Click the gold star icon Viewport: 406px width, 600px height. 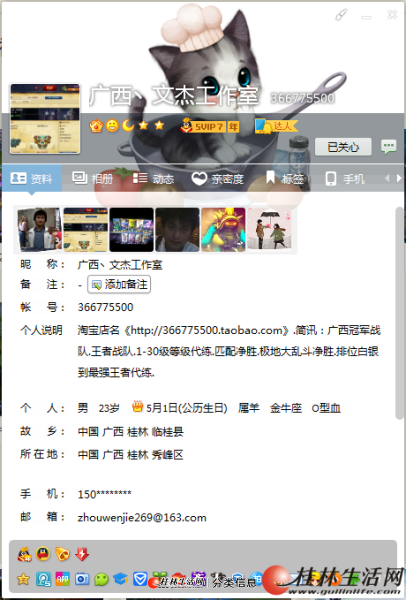[x=23, y=579]
